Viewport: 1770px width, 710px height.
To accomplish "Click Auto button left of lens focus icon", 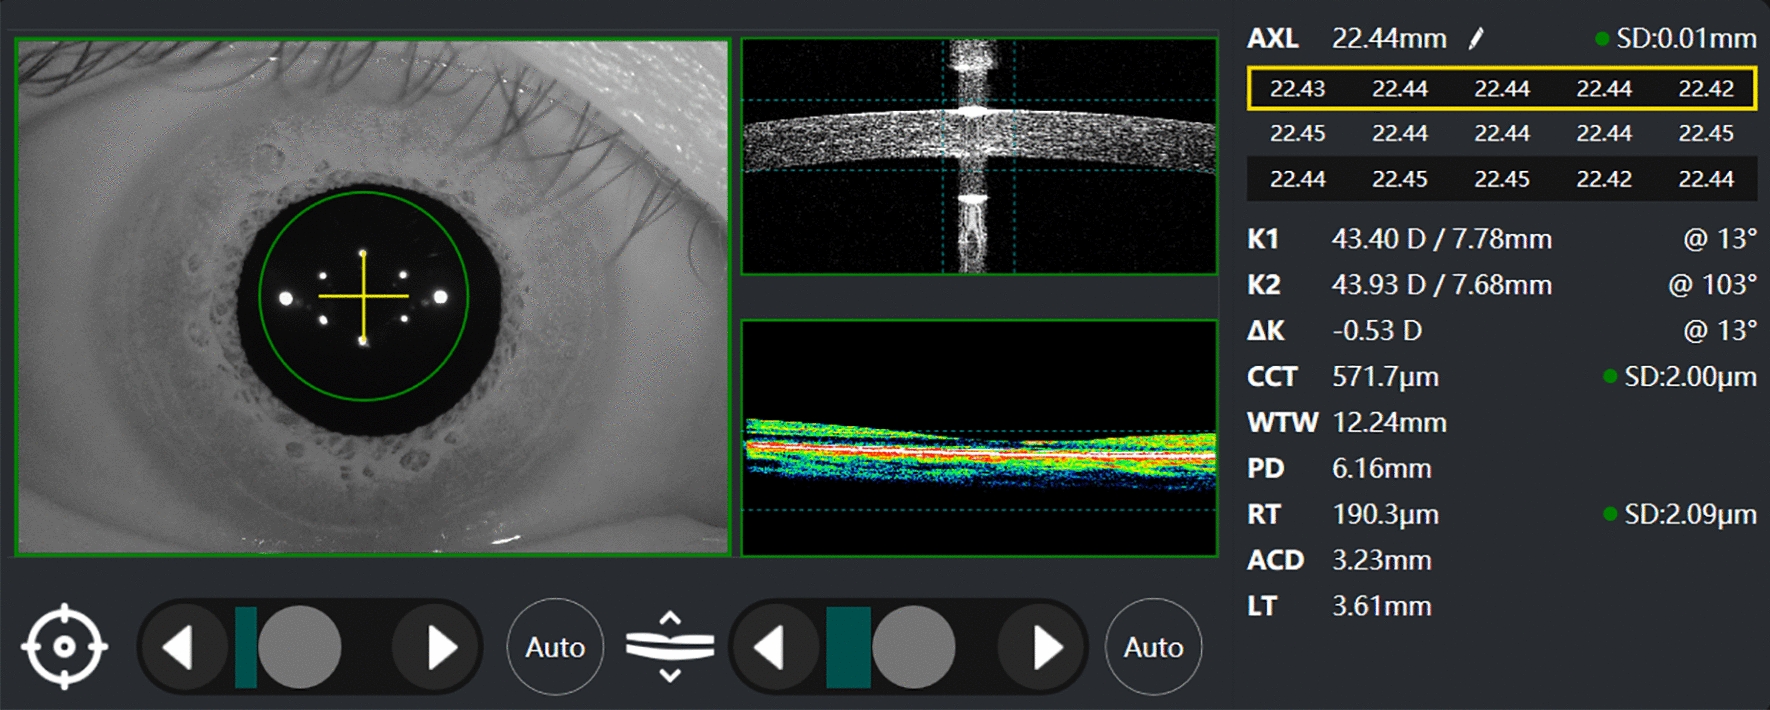I will [555, 647].
